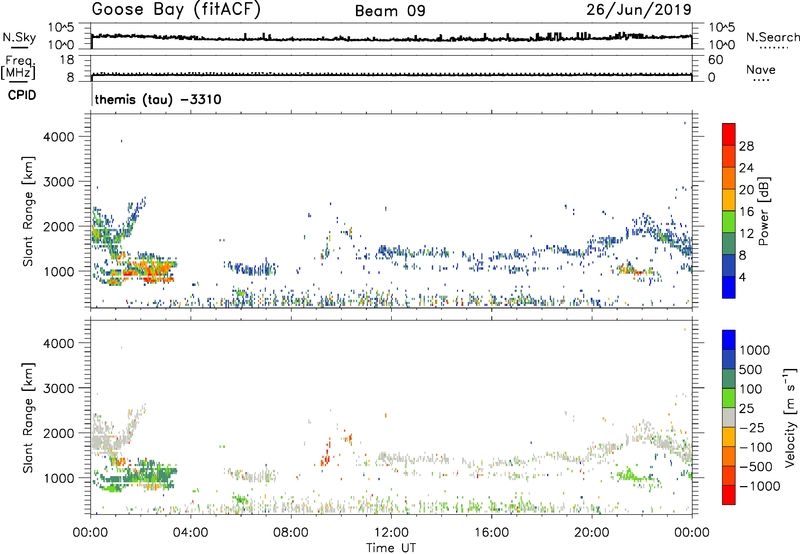Click the '28' tick on the Power scale

[x=746, y=146]
